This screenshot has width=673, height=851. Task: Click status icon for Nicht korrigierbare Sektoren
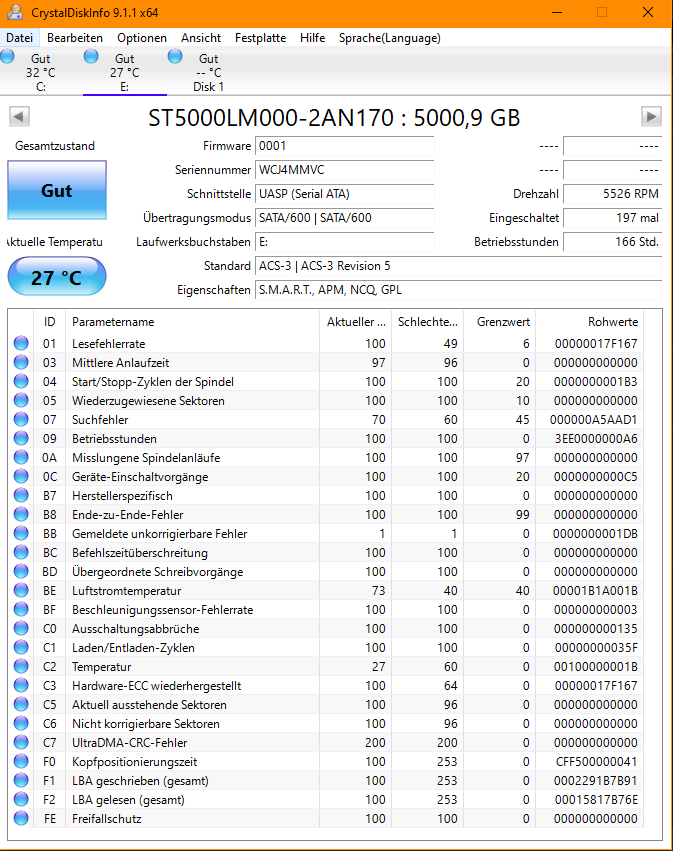click(x=21, y=723)
